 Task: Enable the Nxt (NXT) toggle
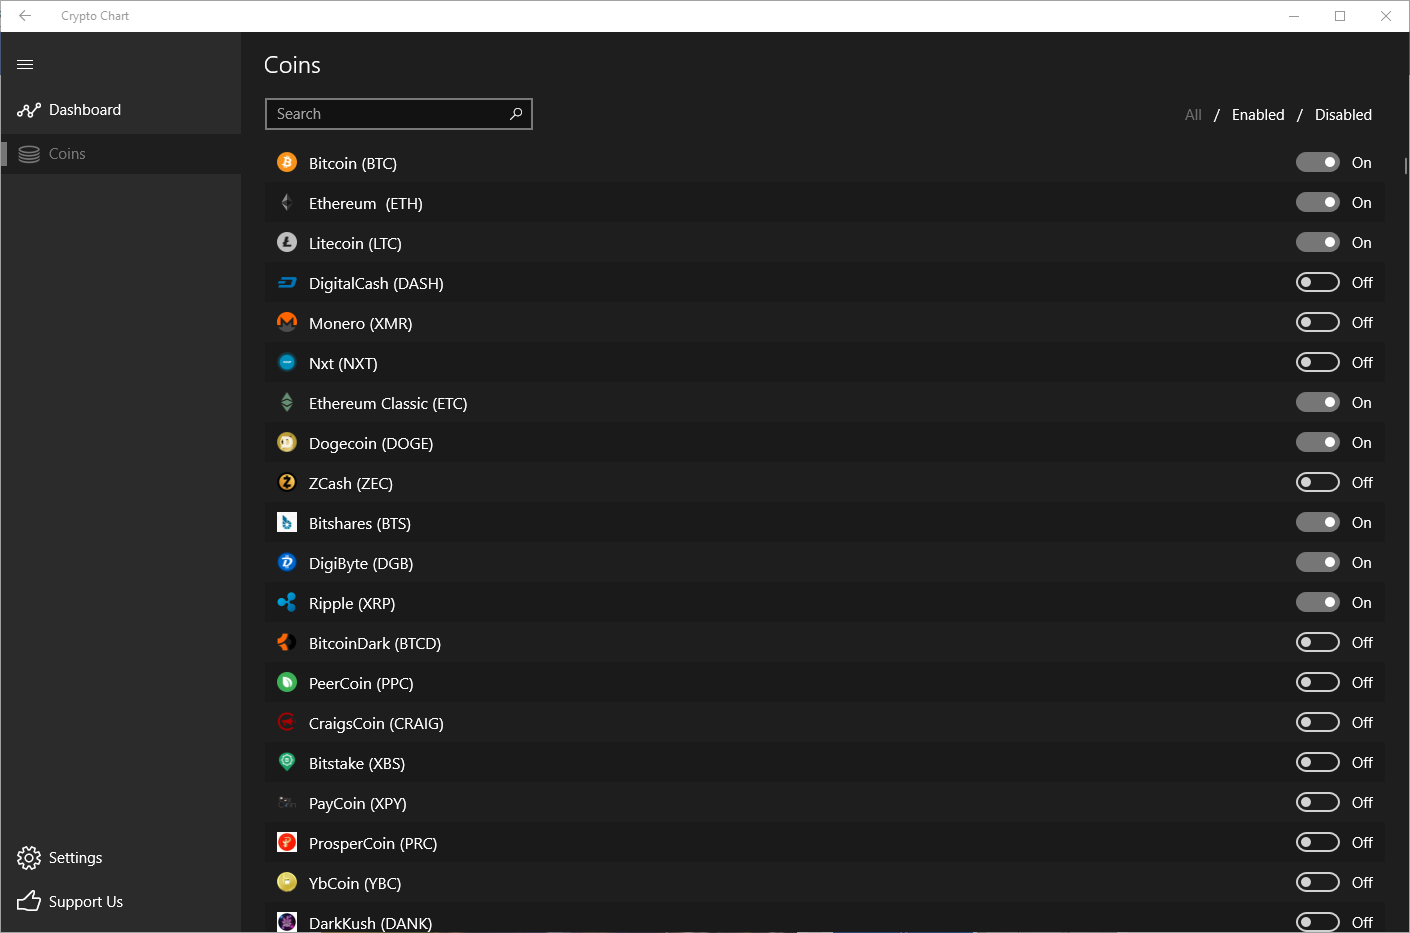1318,362
